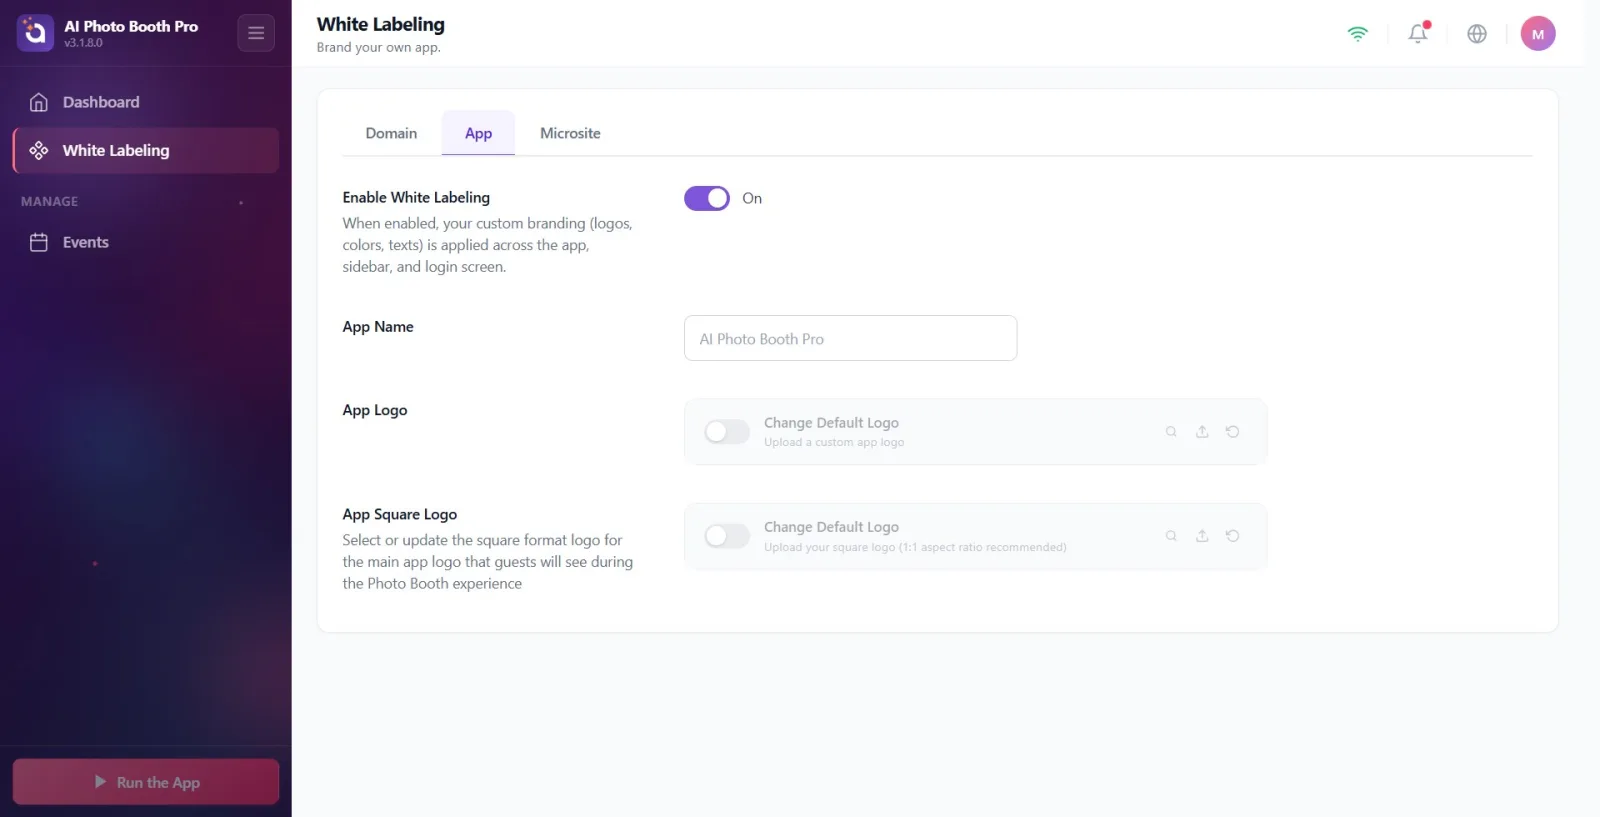Preview App Logo with magnifier icon
The image size is (1600, 817).
click(1171, 432)
